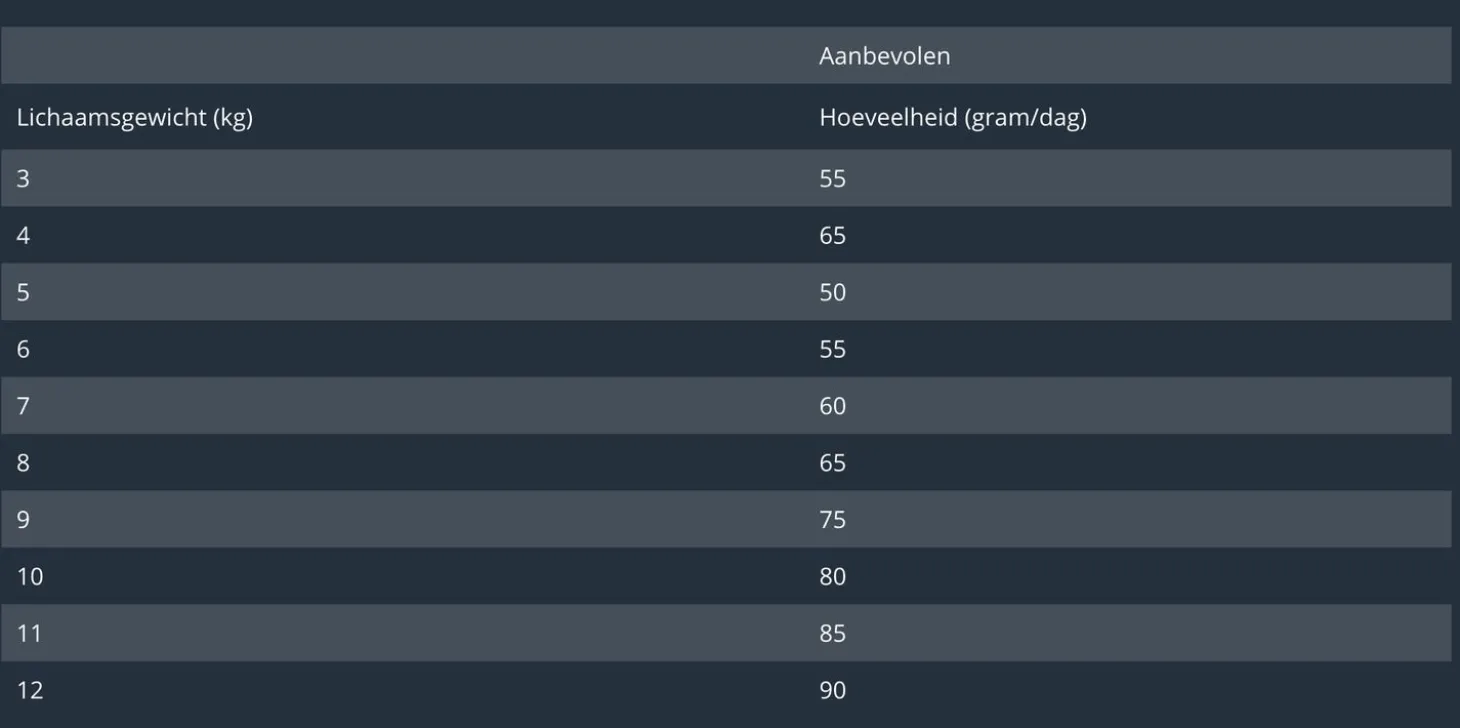The image size is (1460, 728).
Task: Select the body weight 5 cell
Action: click(x=23, y=293)
